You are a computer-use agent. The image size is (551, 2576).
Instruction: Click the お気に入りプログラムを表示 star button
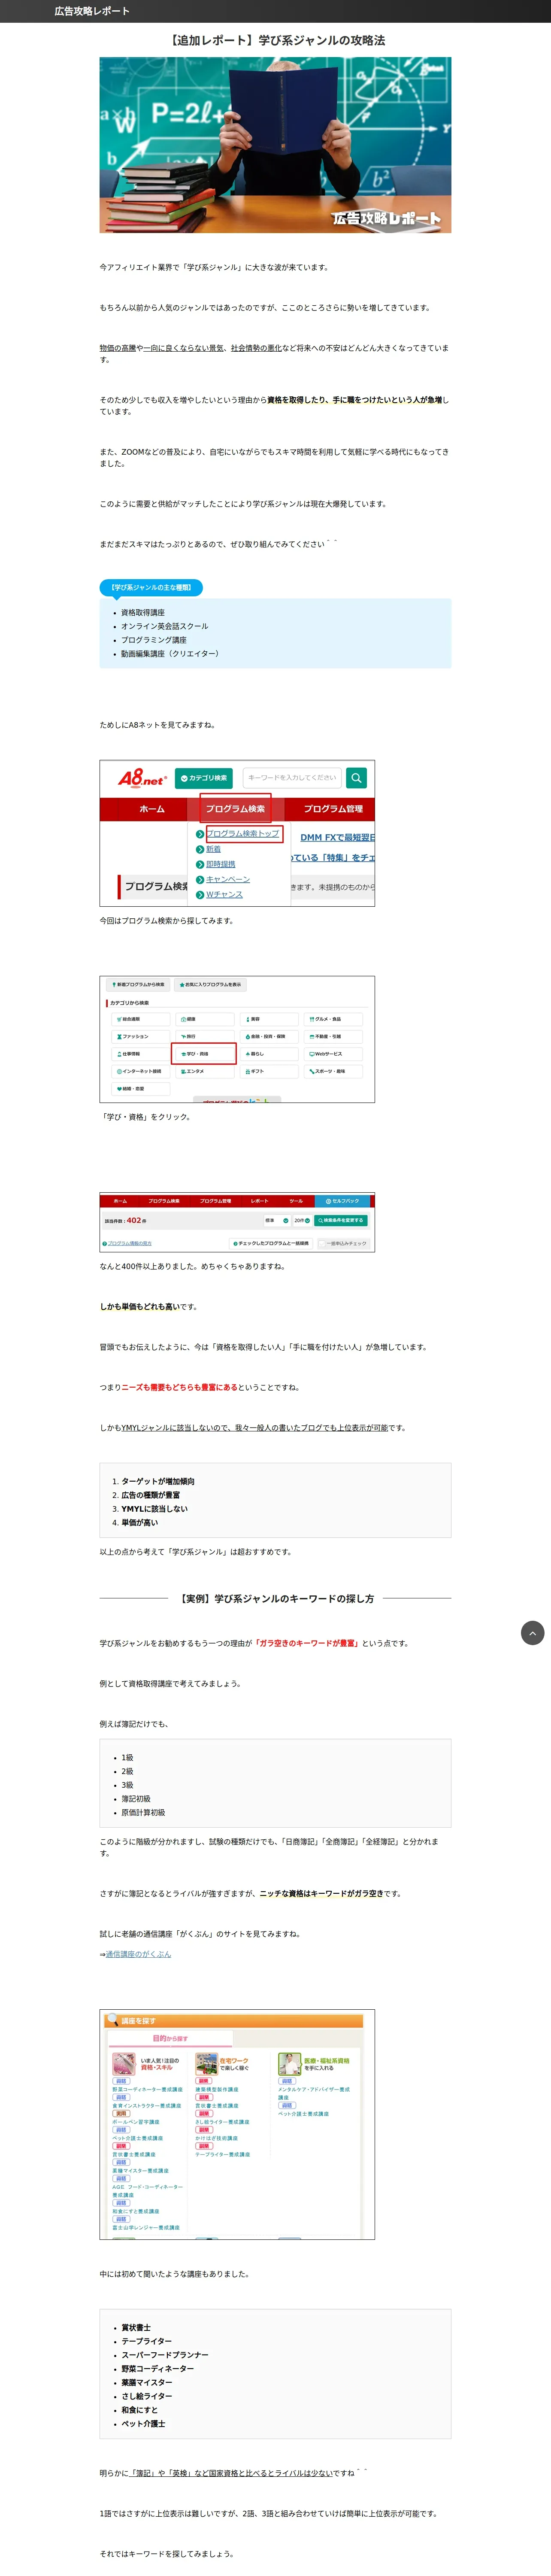coord(210,985)
